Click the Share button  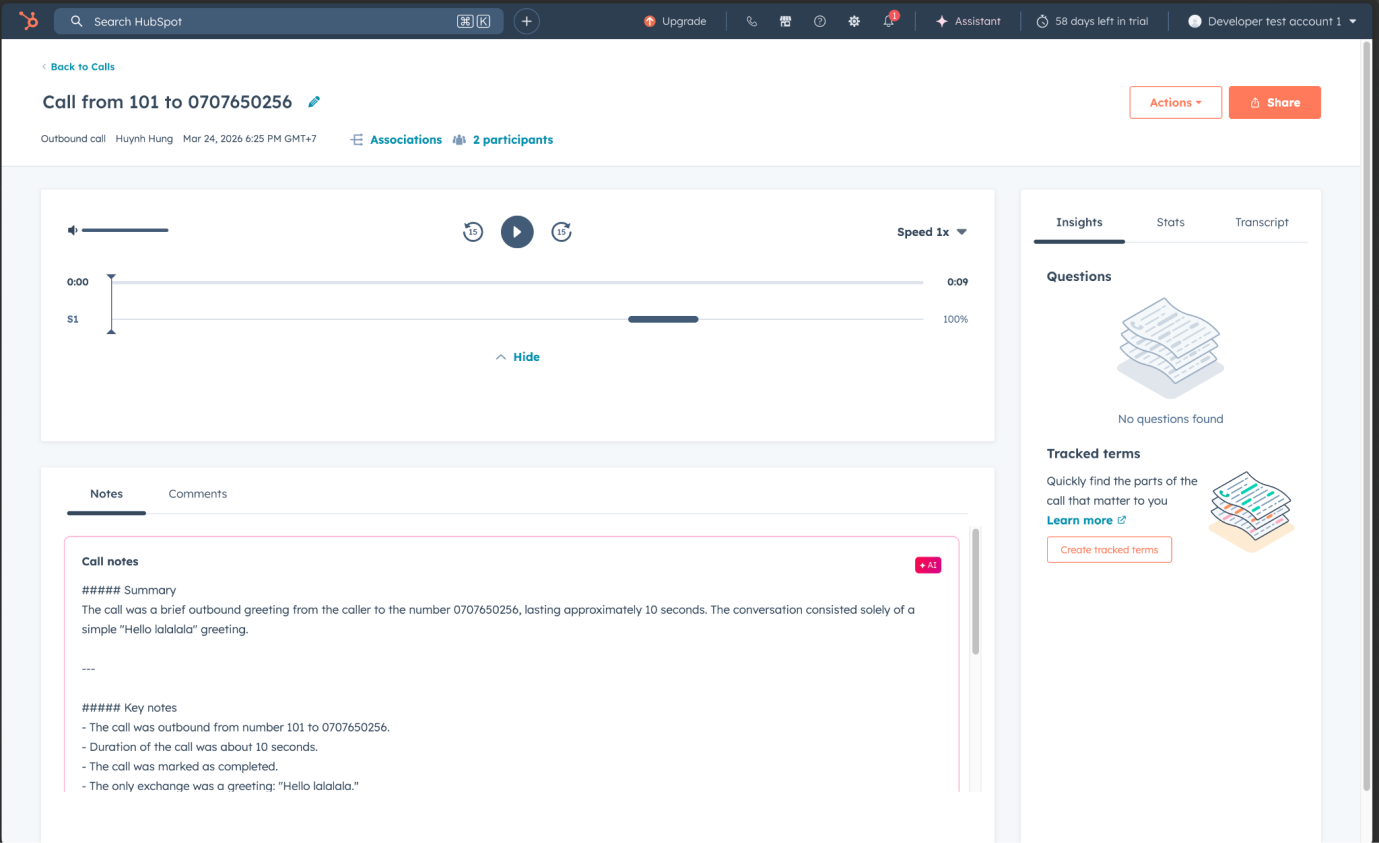coord(1274,103)
